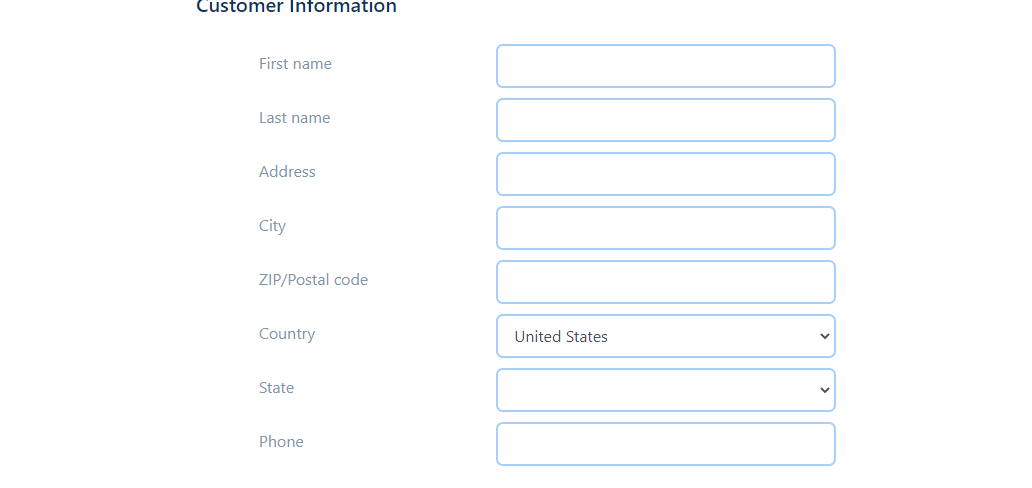
Task: Select the Address input field
Action: click(665, 174)
